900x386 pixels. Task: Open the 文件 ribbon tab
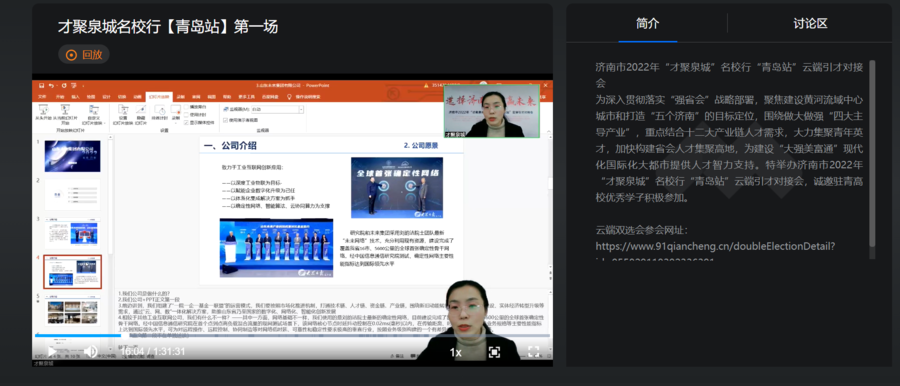tap(42, 97)
